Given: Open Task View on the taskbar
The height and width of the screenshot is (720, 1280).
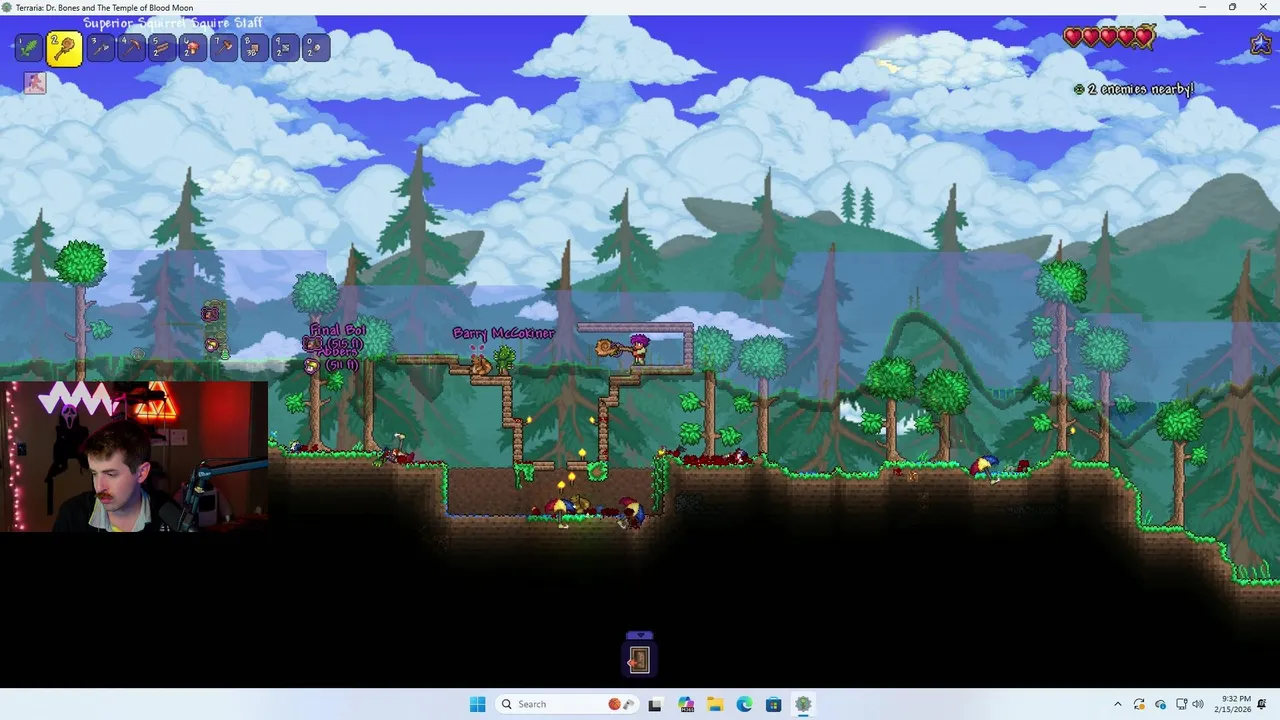Looking at the screenshot, I should pos(655,704).
